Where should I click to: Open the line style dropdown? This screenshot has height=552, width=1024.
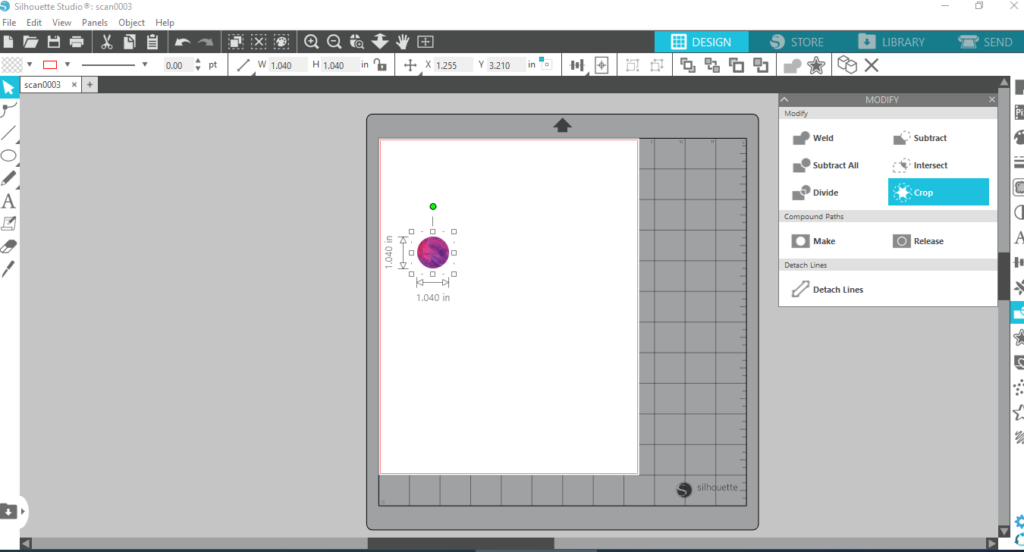[x=145, y=65]
